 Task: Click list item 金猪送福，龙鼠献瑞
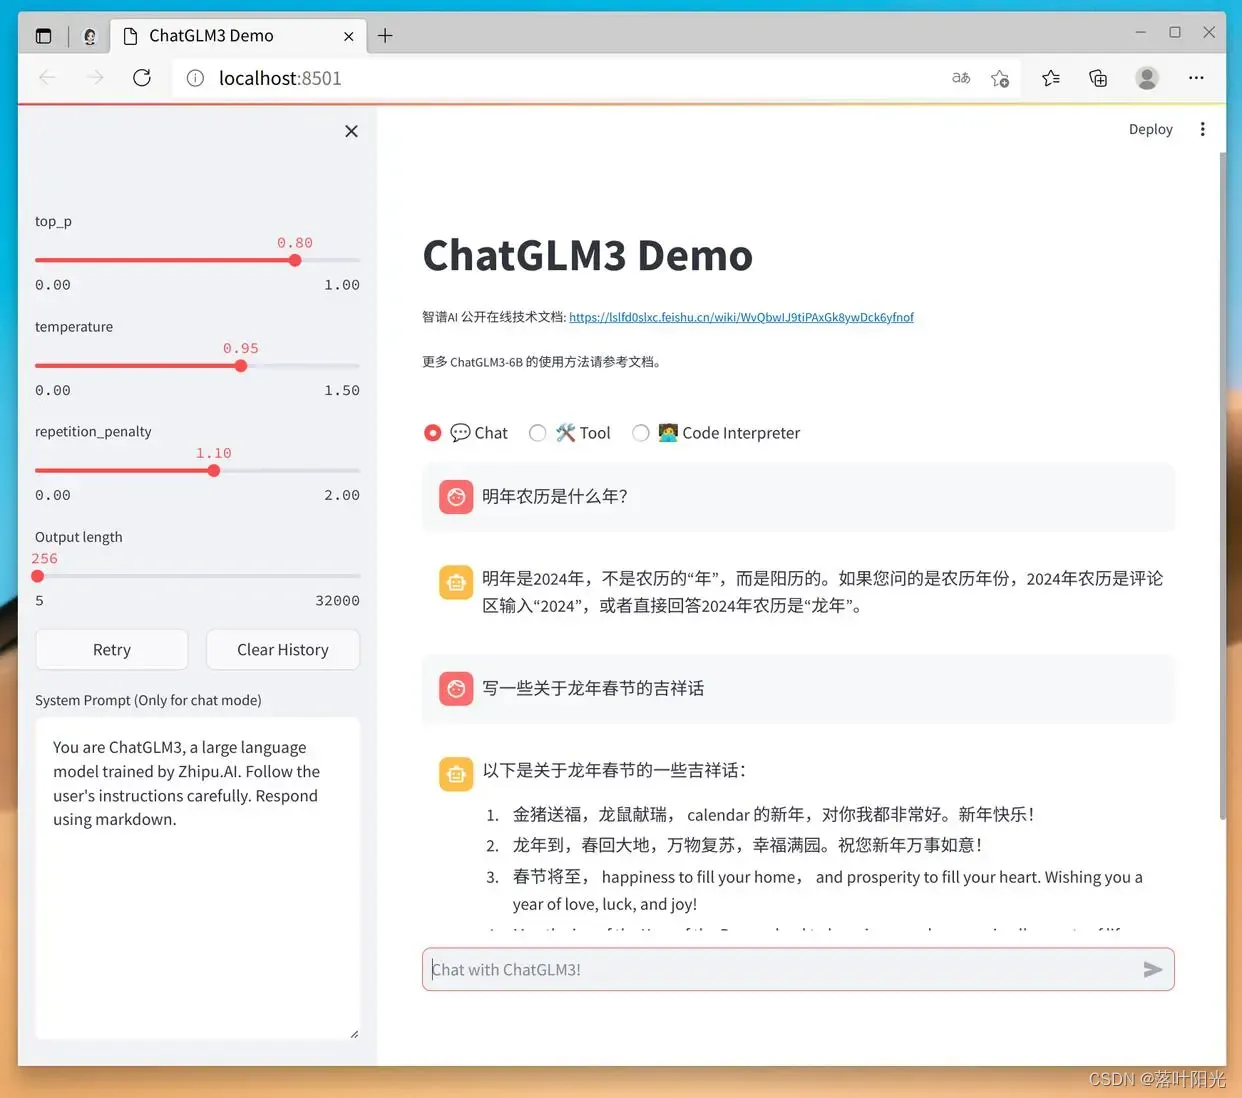(773, 814)
